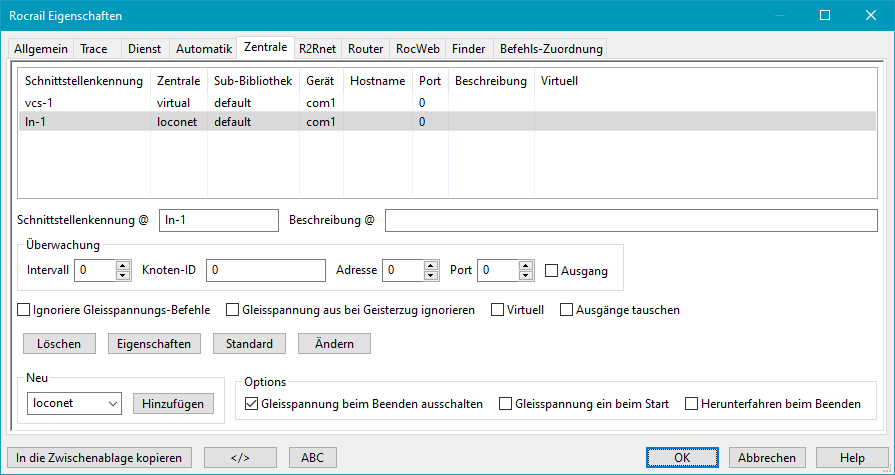
Task: Click the Löschen button
Action: (59, 343)
